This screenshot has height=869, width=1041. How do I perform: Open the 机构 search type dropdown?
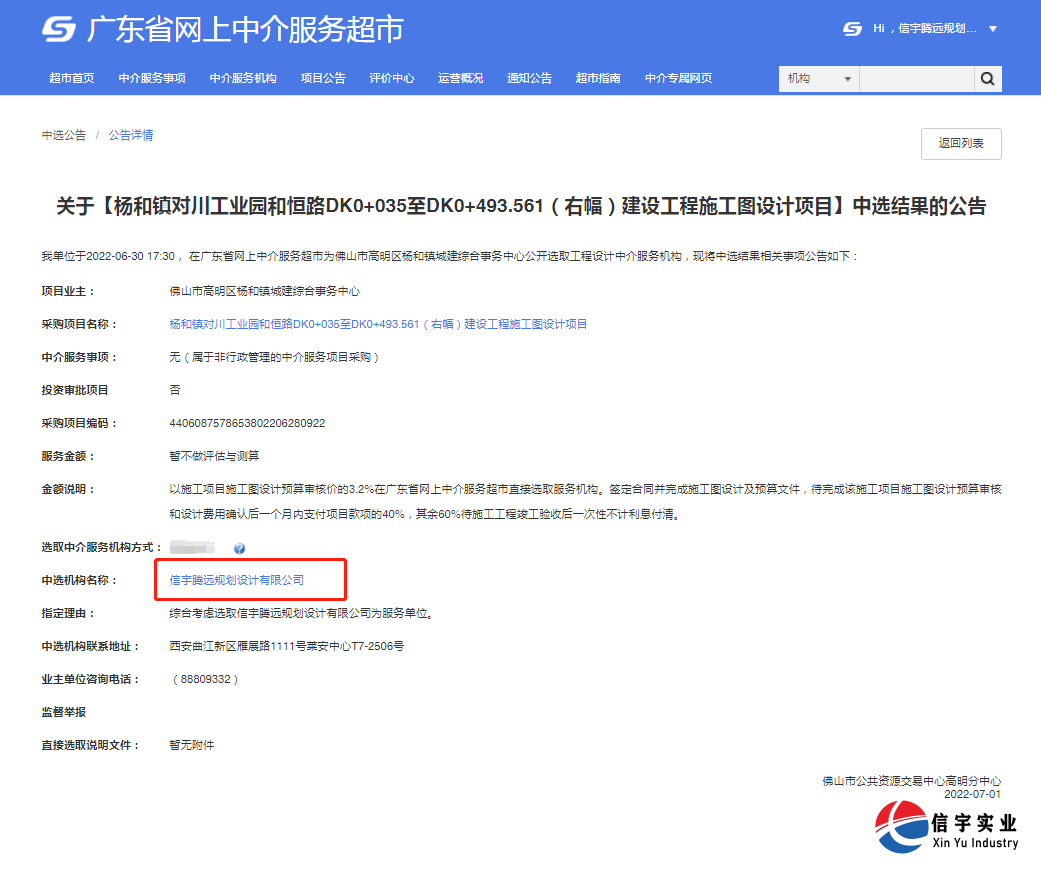817,78
